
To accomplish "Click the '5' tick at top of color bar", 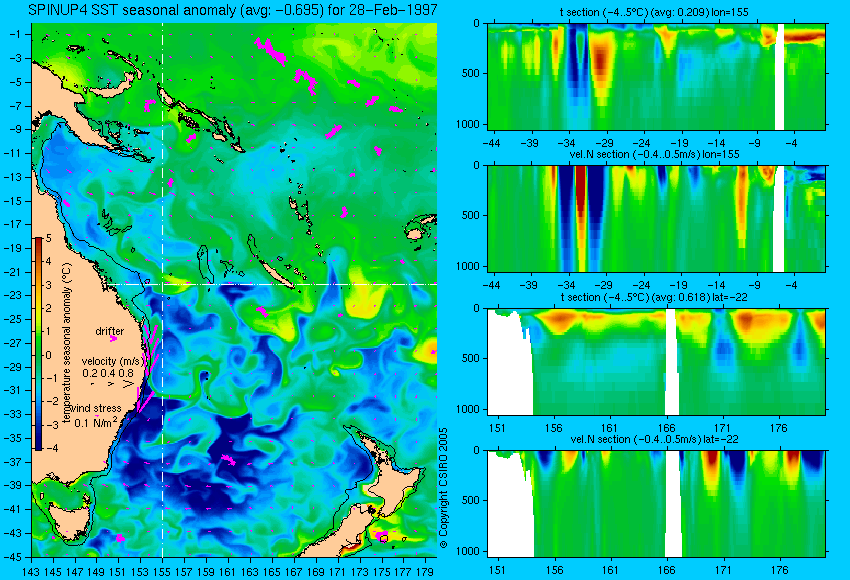I will point(48,238).
